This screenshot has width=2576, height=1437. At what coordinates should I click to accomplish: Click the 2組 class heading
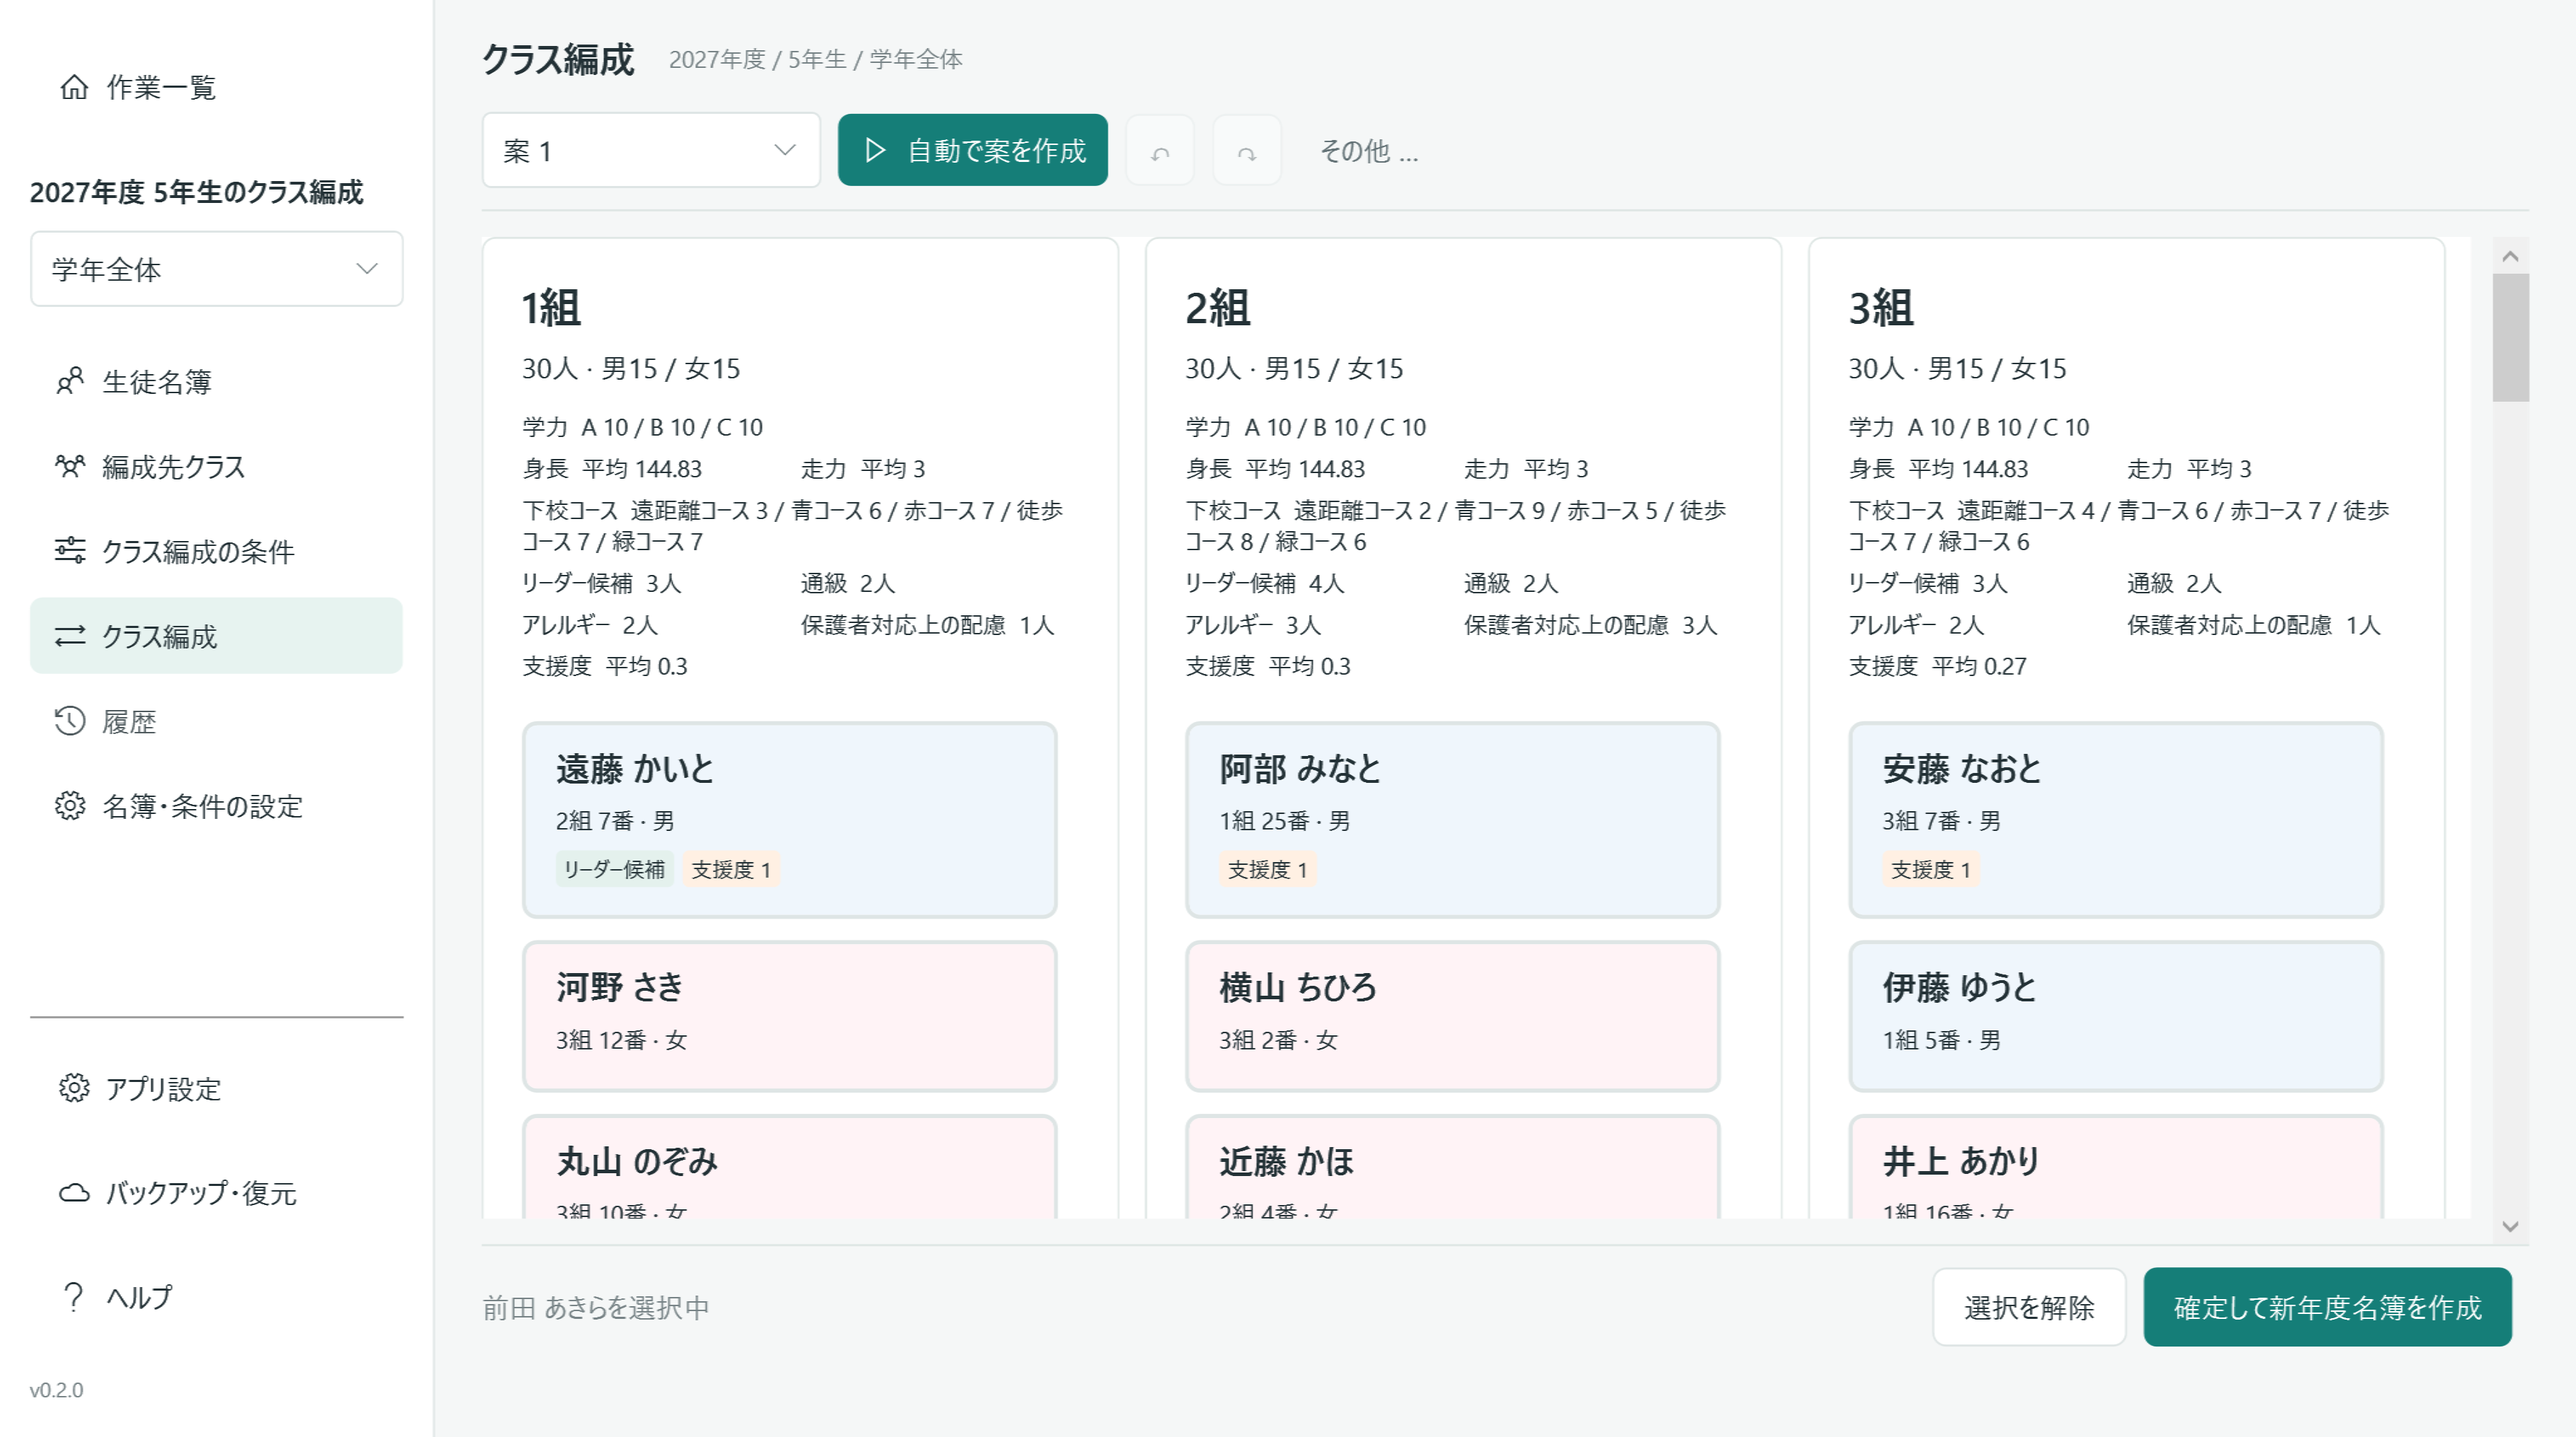click(x=1217, y=307)
